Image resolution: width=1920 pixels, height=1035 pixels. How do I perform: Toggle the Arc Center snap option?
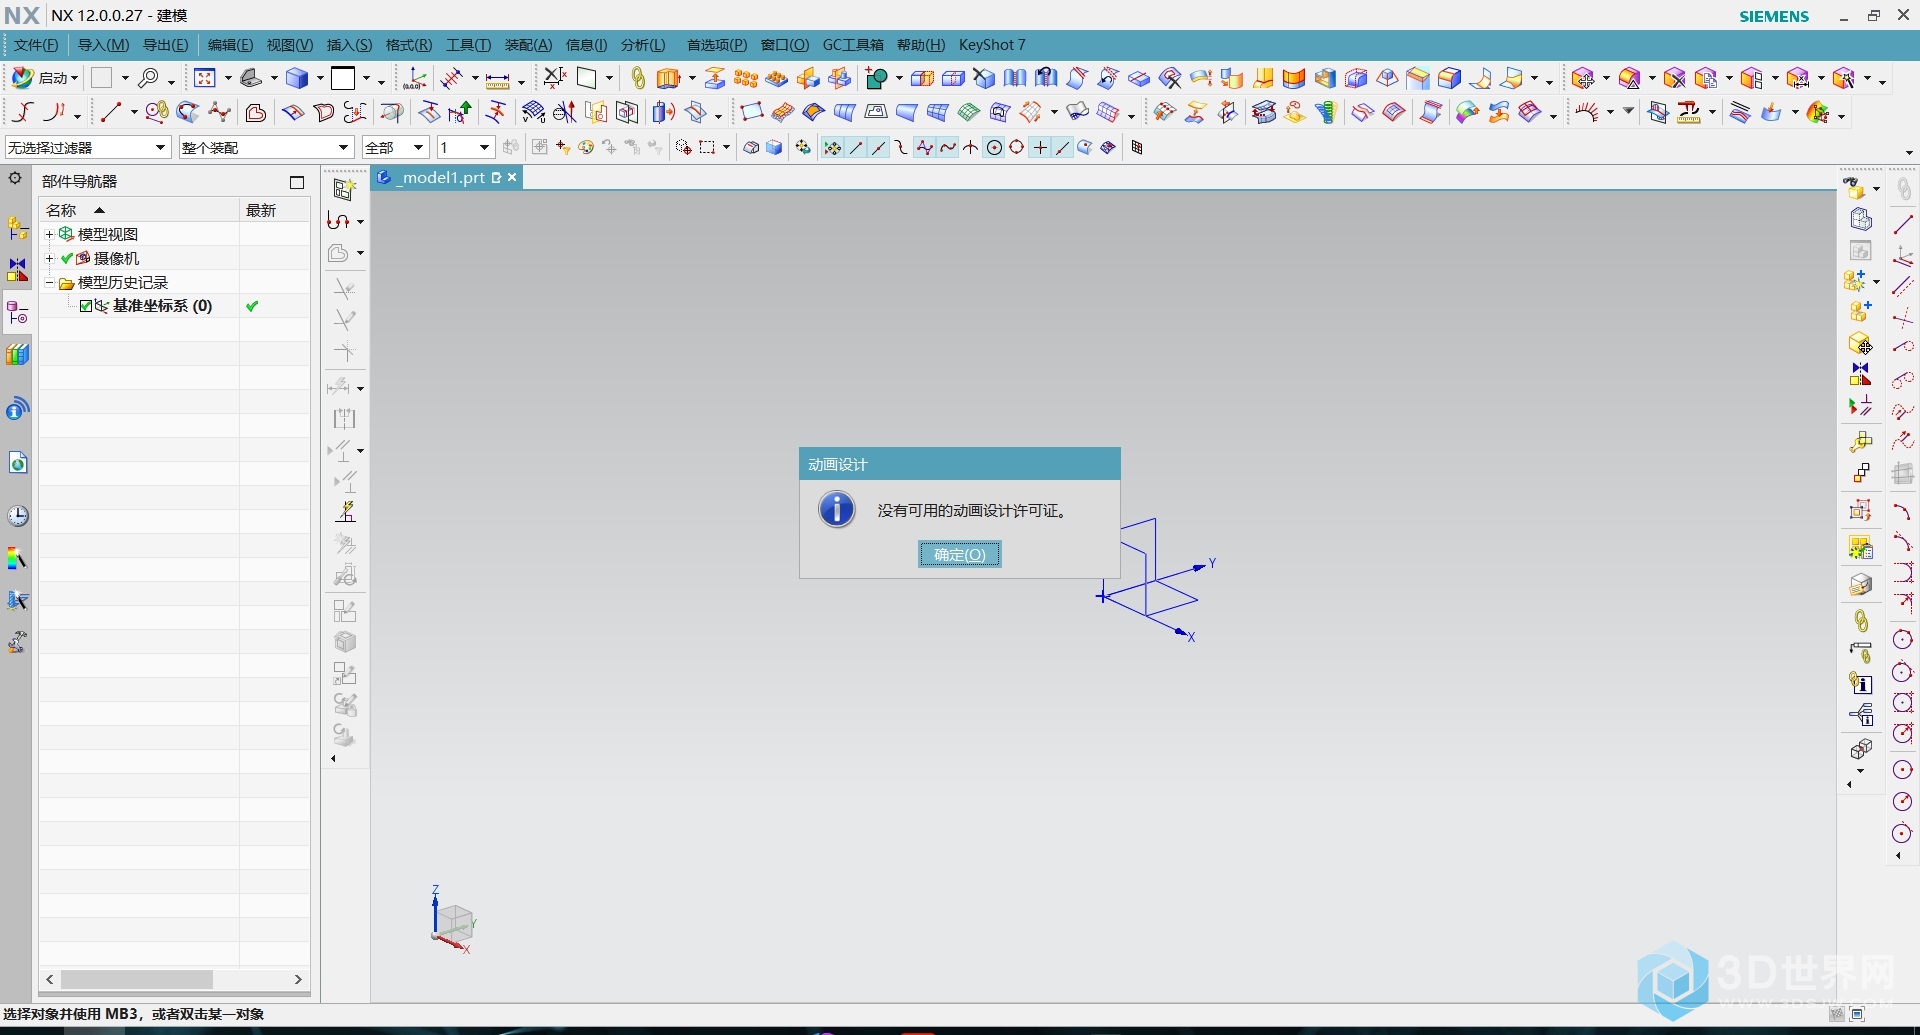(x=994, y=148)
